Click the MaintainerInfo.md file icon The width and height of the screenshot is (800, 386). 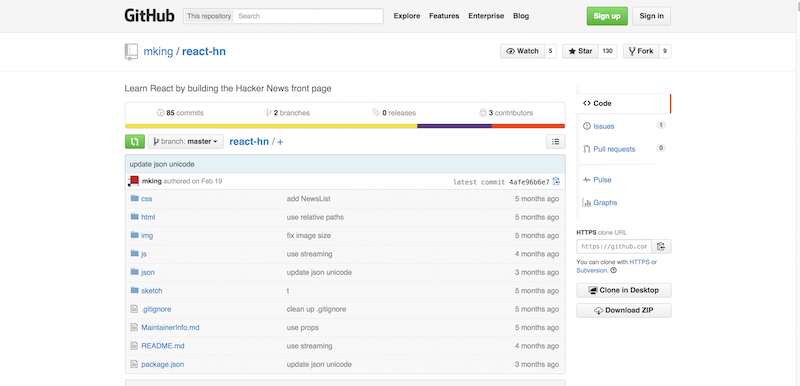tap(134, 327)
